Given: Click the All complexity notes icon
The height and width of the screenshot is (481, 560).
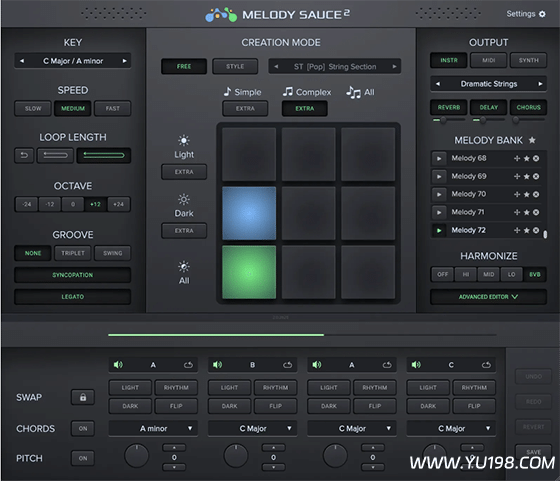Looking at the screenshot, I should [x=353, y=92].
